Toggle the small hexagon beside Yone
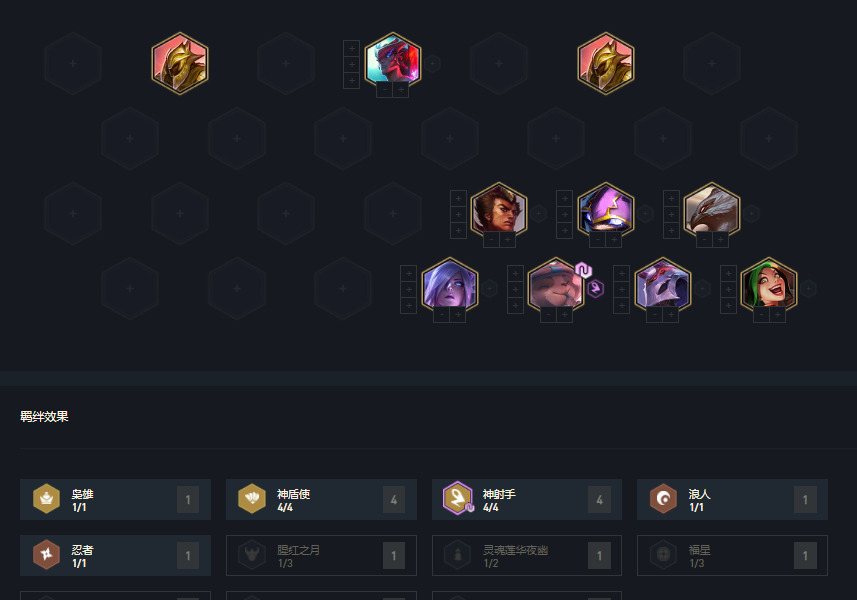The image size is (857, 600). pyautogui.click(x=433, y=63)
